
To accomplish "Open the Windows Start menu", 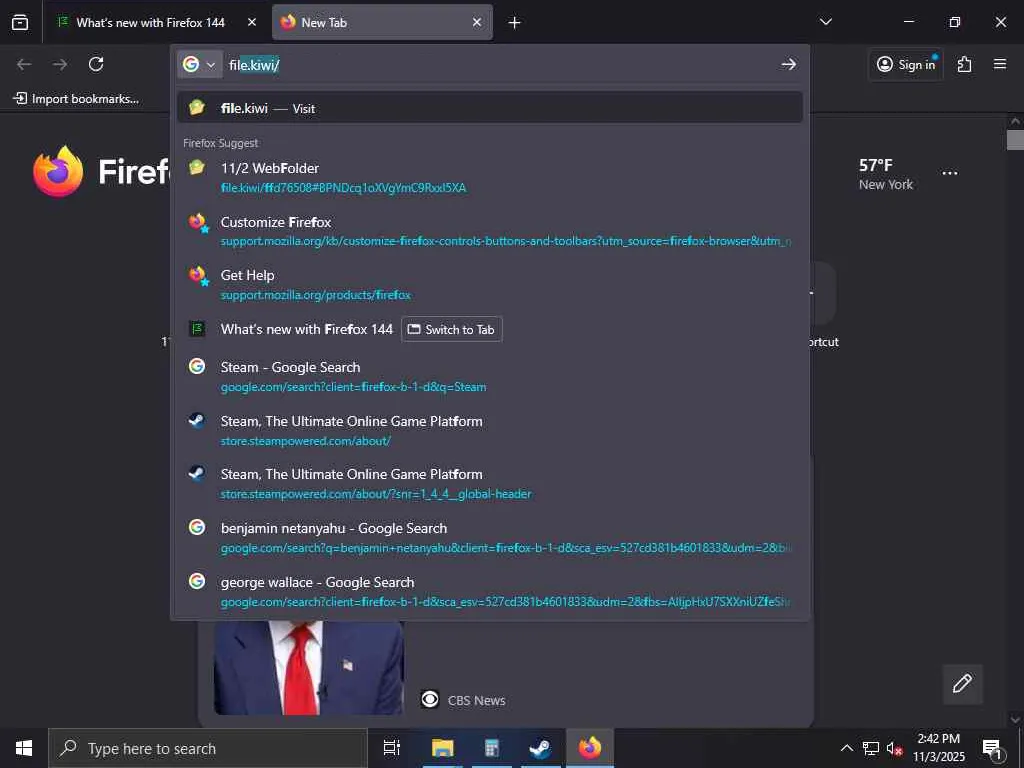I will 24,748.
